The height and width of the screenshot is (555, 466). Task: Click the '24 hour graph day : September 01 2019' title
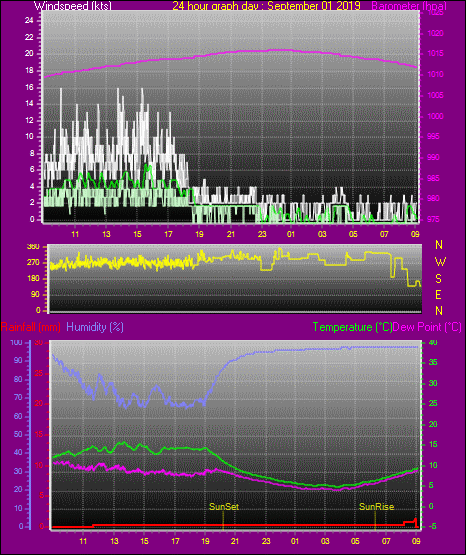(266, 6)
